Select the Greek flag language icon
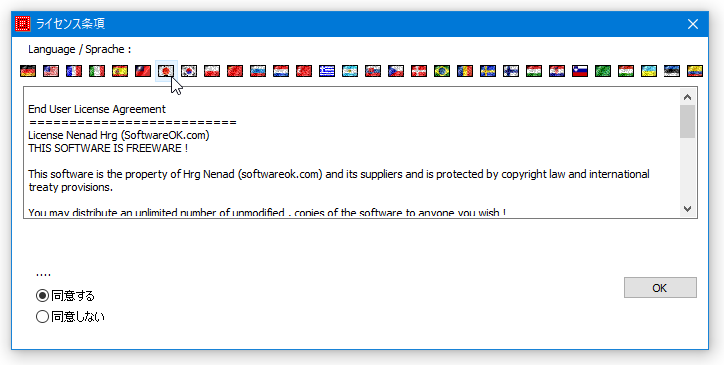Screen dimensions: 724x365 pyautogui.click(x=327, y=71)
